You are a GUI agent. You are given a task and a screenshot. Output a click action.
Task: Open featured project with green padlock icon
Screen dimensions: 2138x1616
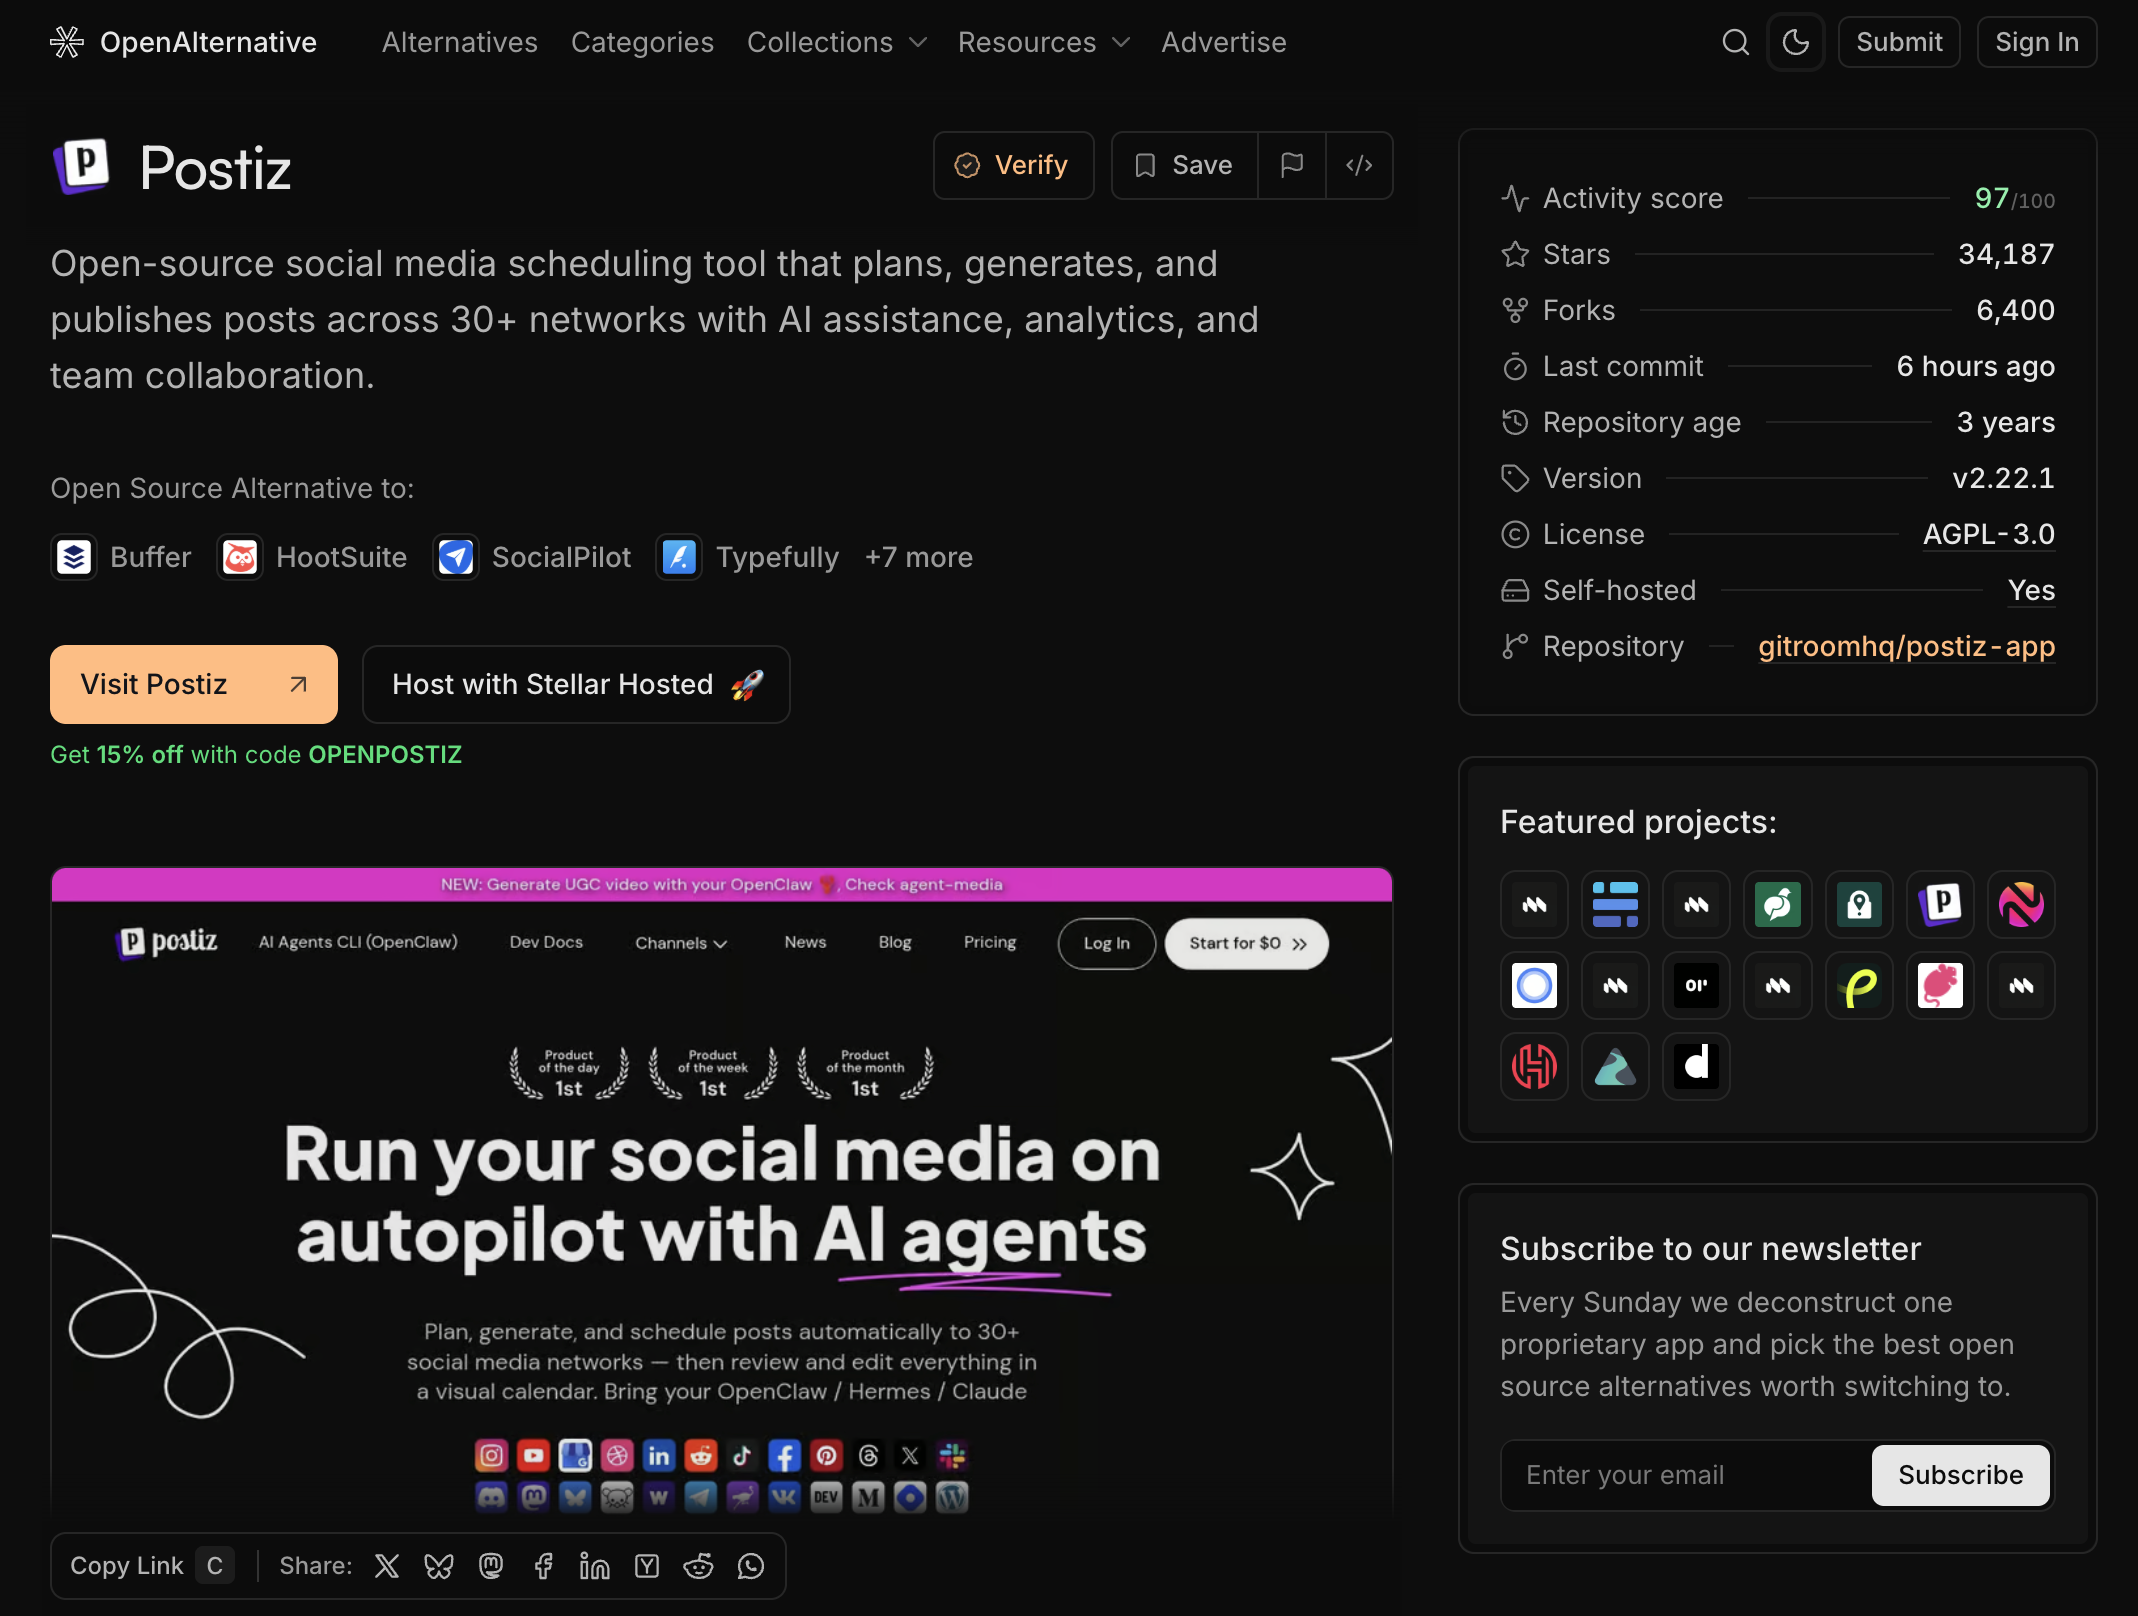point(1859,904)
